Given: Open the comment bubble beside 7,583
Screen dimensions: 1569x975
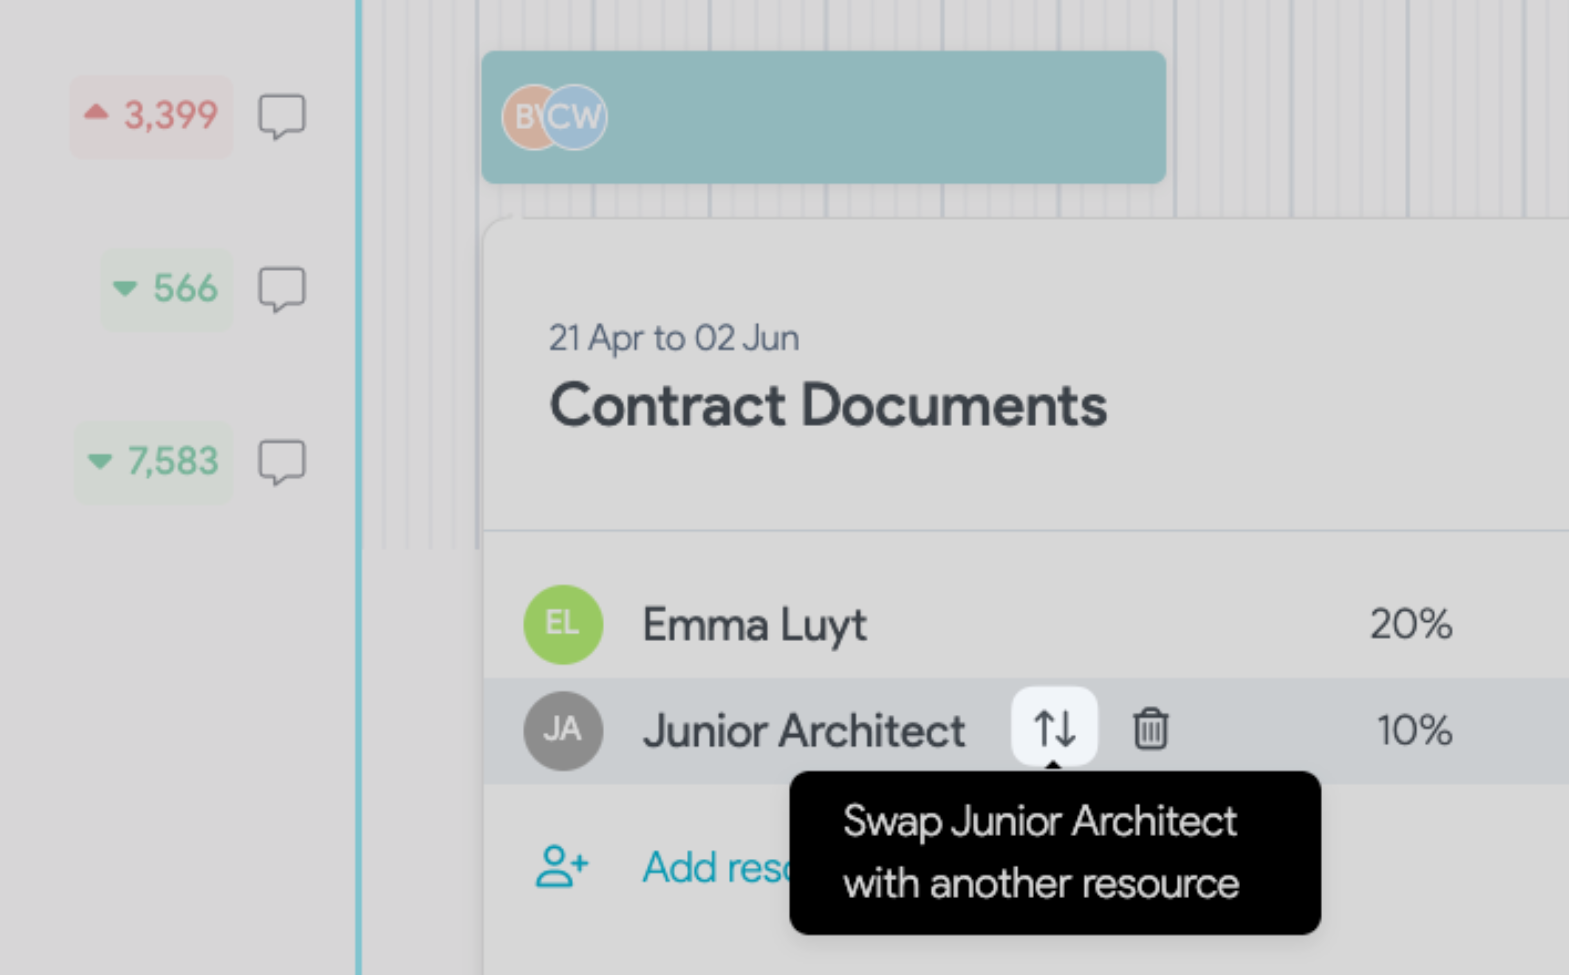Looking at the screenshot, I should tap(282, 462).
